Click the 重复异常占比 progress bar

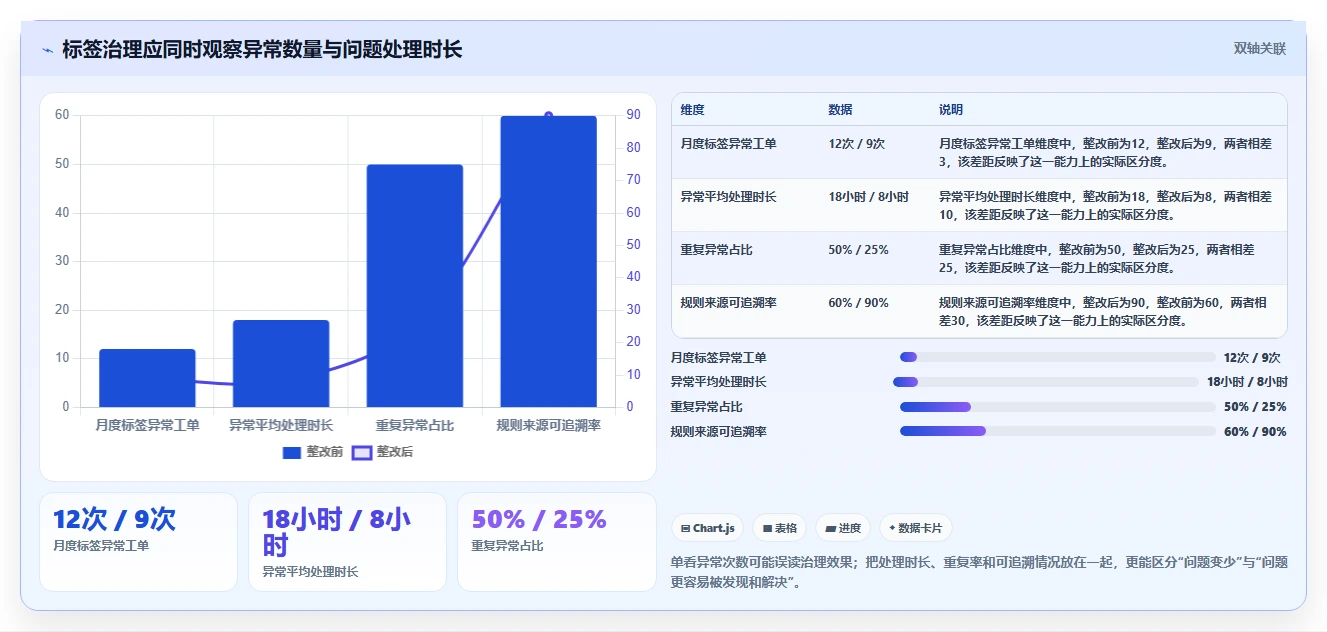click(1057, 407)
